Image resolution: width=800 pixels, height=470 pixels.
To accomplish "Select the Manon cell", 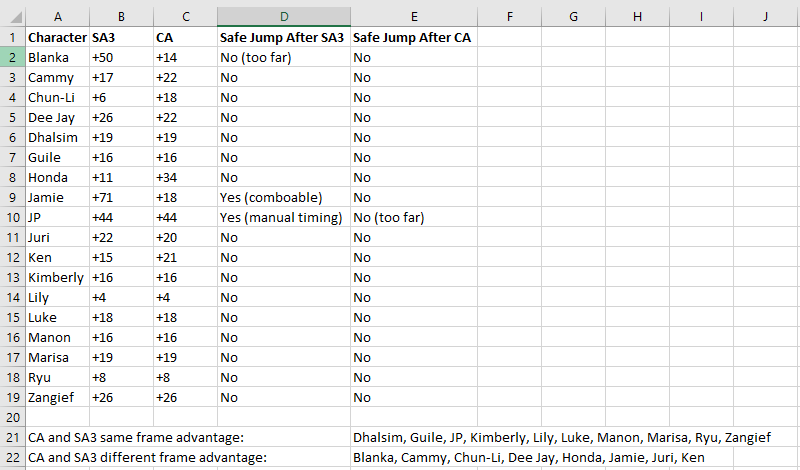I will [58, 337].
